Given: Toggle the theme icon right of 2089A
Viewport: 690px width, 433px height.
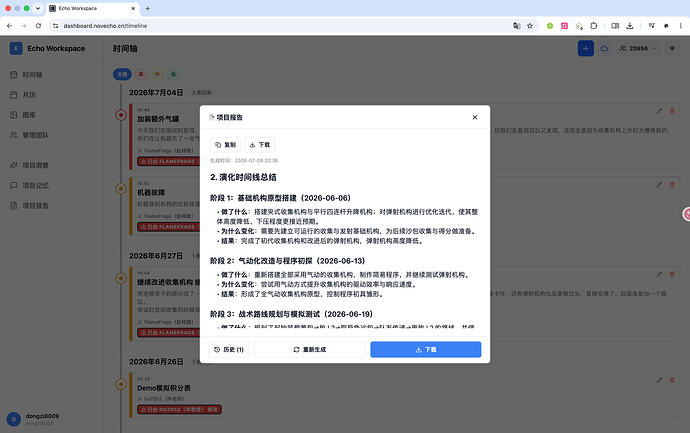Looking at the screenshot, I should click(x=672, y=48).
